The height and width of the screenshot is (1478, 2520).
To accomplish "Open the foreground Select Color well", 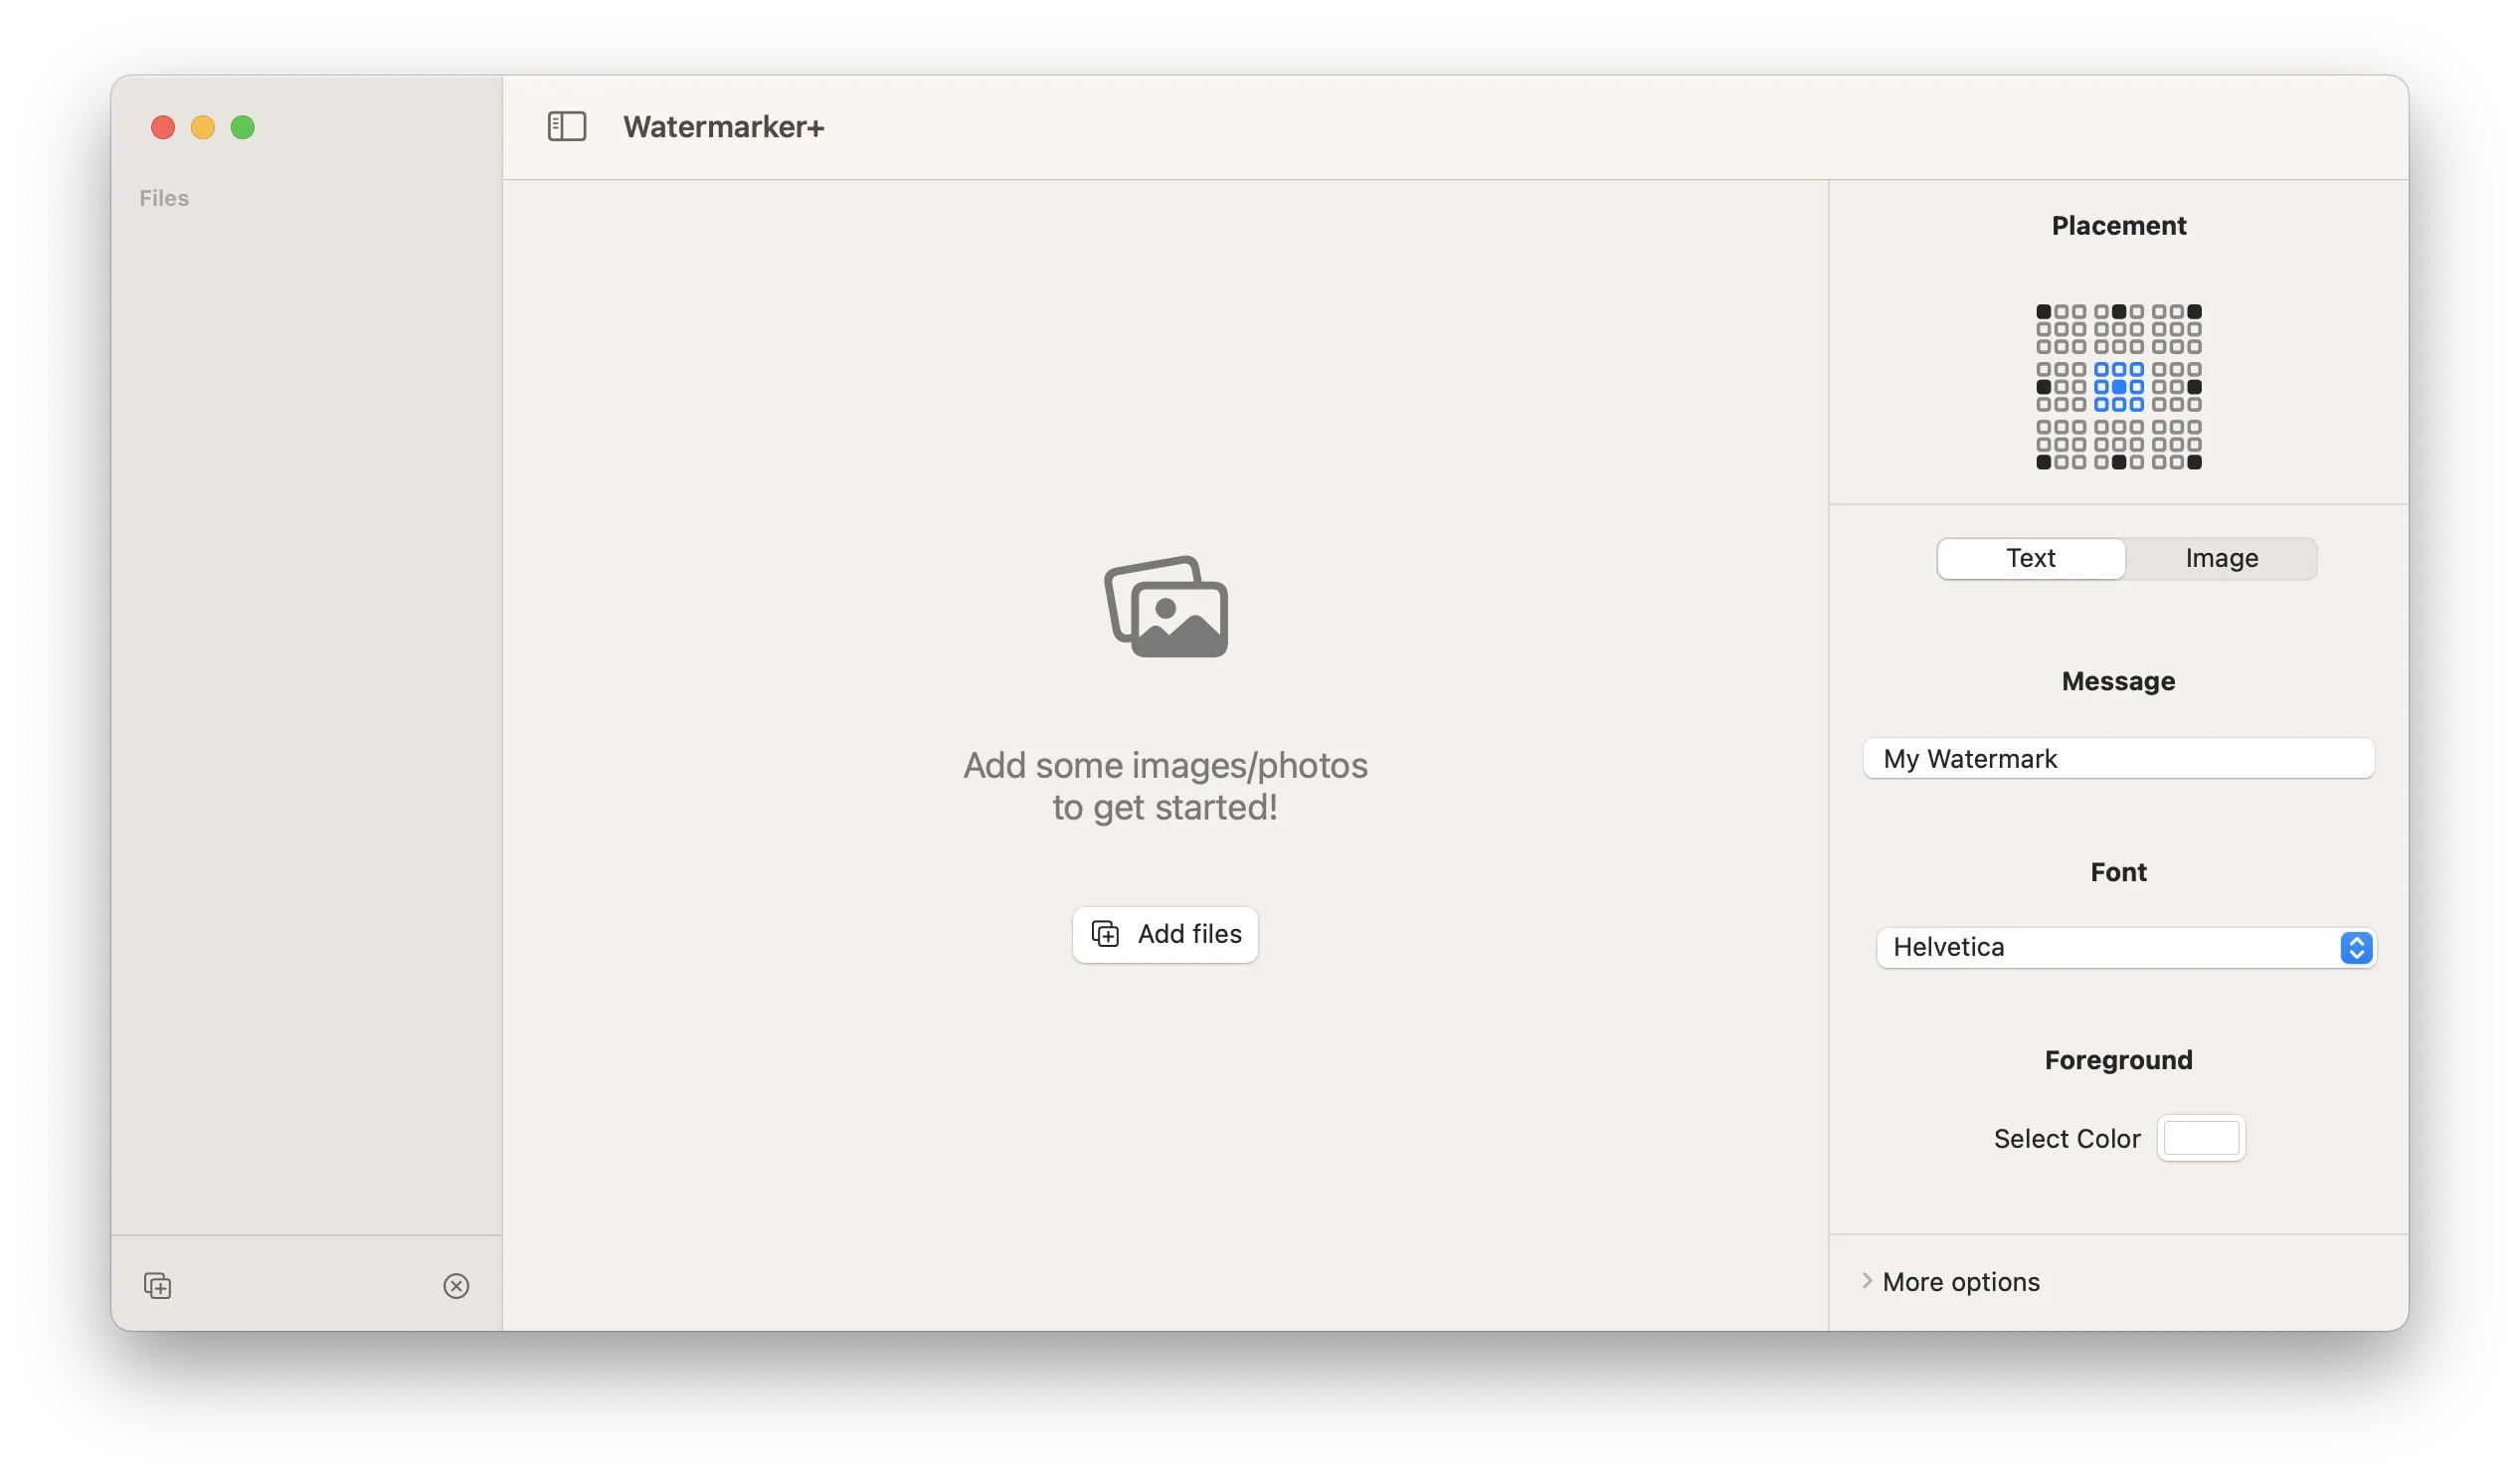I will coord(2200,1138).
